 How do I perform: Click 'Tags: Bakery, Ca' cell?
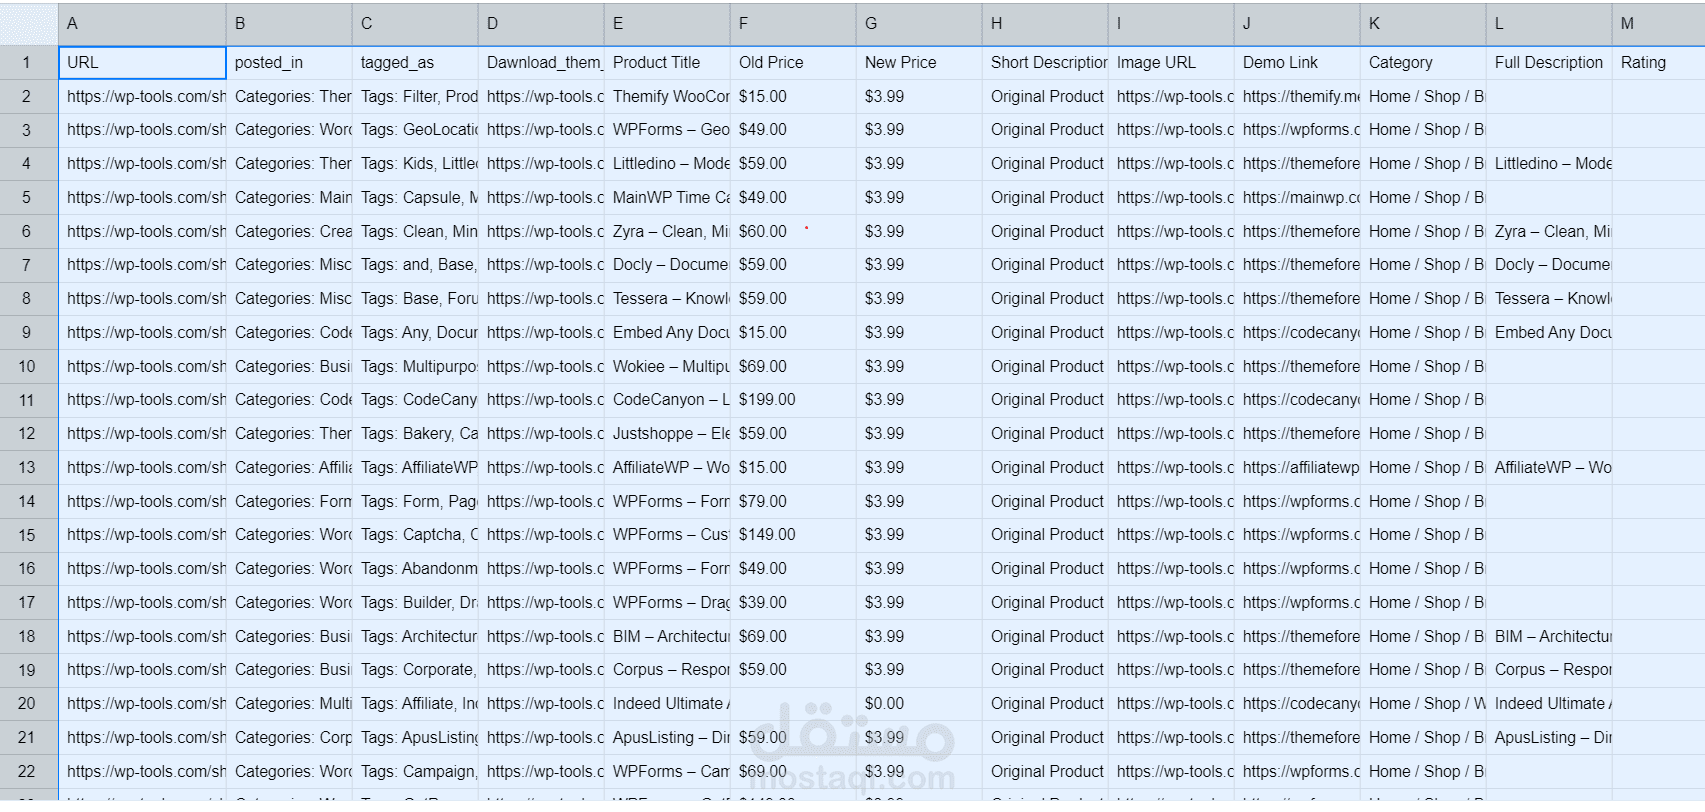coord(415,434)
